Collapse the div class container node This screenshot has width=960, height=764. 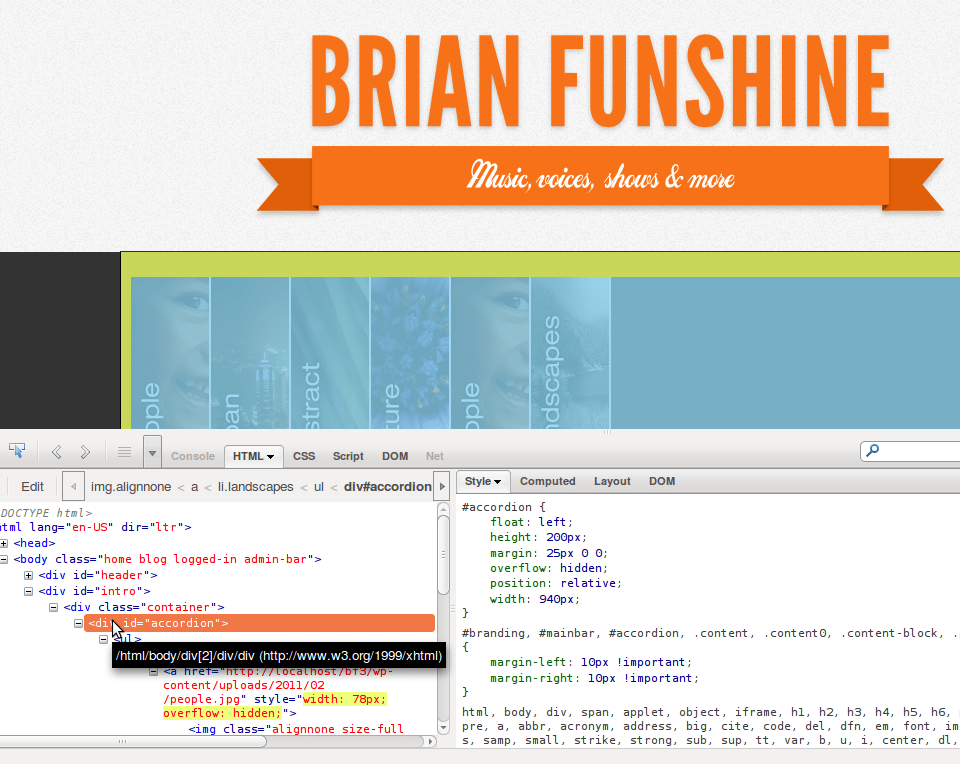(53, 607)
